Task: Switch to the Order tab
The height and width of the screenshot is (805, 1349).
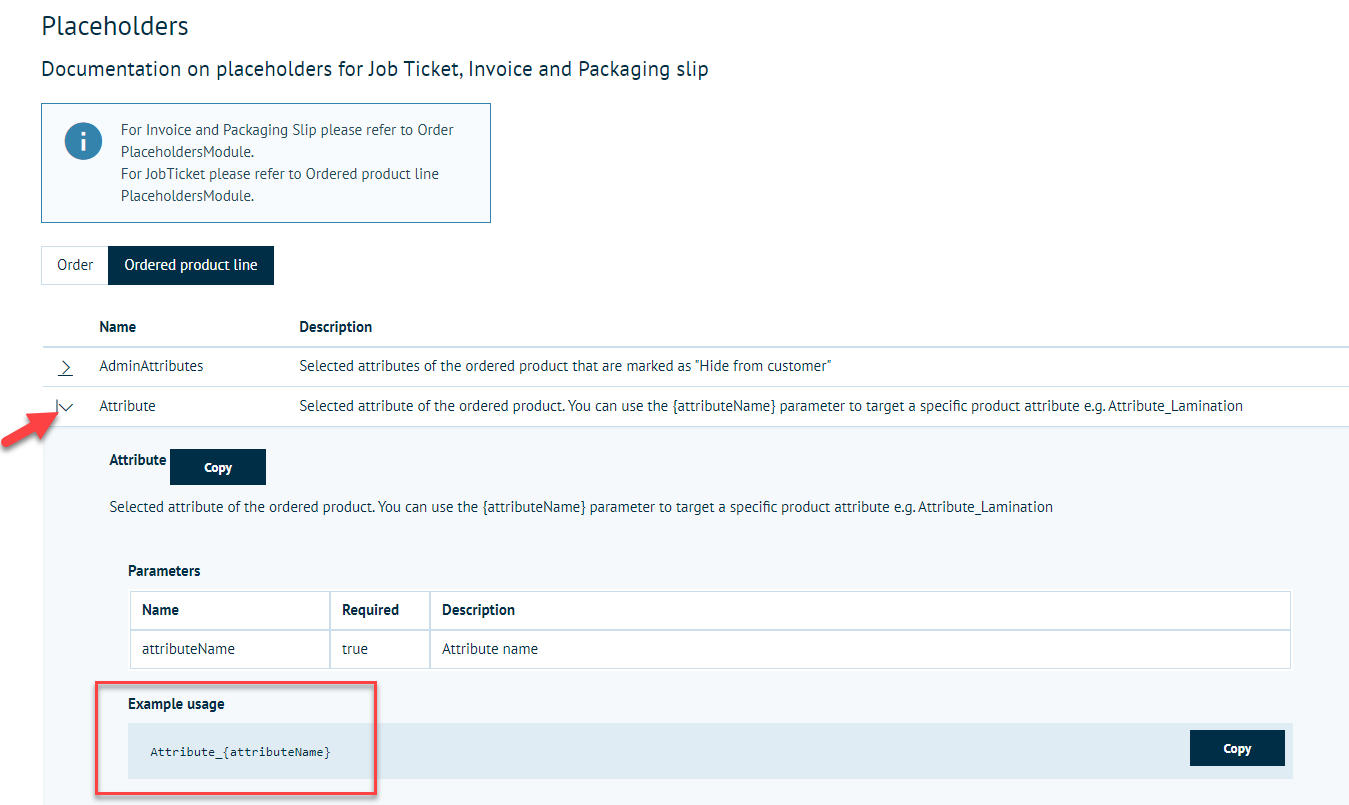Action: coord(75,265)
